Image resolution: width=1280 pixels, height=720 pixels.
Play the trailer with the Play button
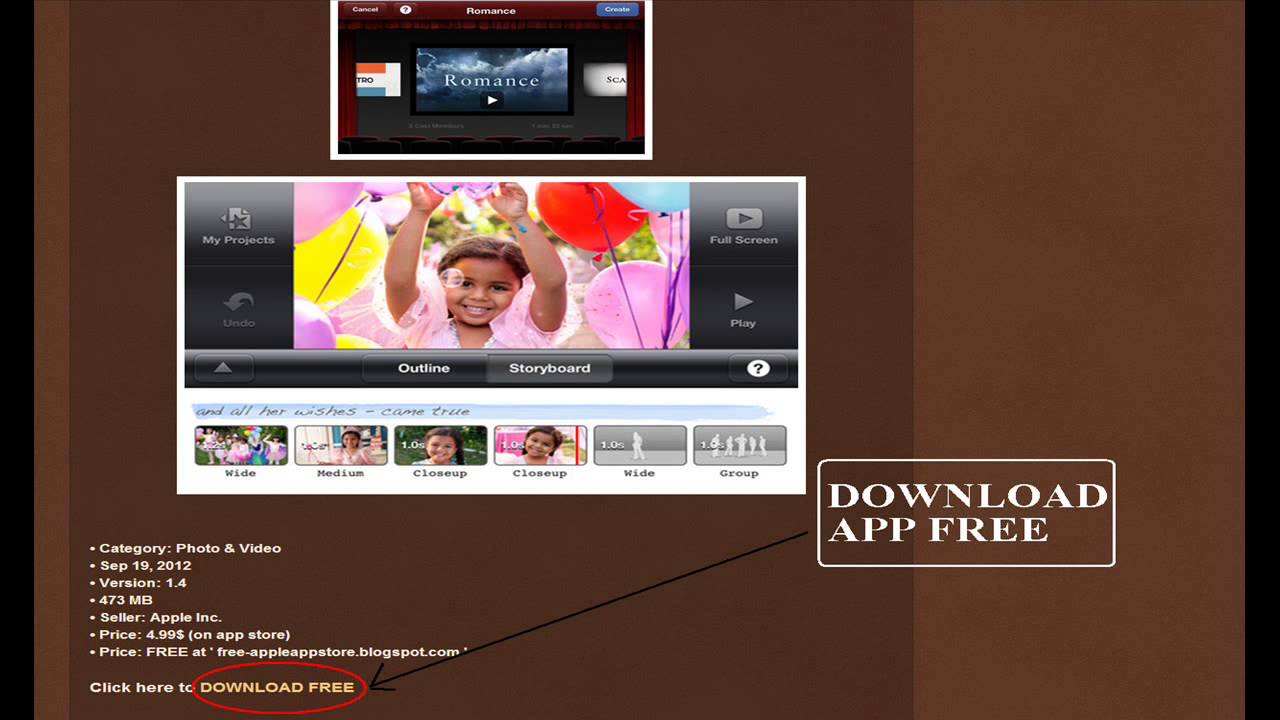[743, 308]
